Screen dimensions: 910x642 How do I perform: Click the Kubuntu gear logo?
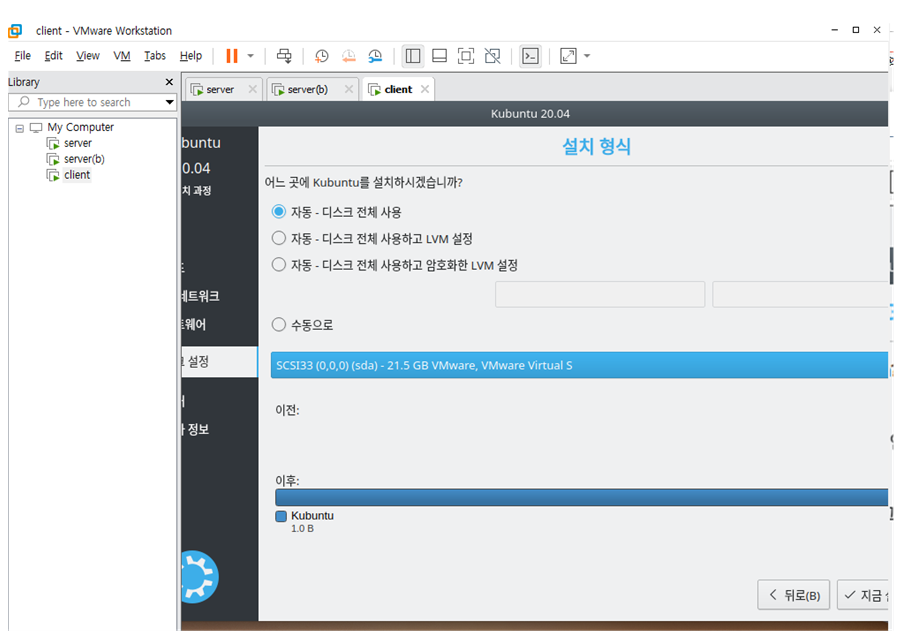[200, 576]
